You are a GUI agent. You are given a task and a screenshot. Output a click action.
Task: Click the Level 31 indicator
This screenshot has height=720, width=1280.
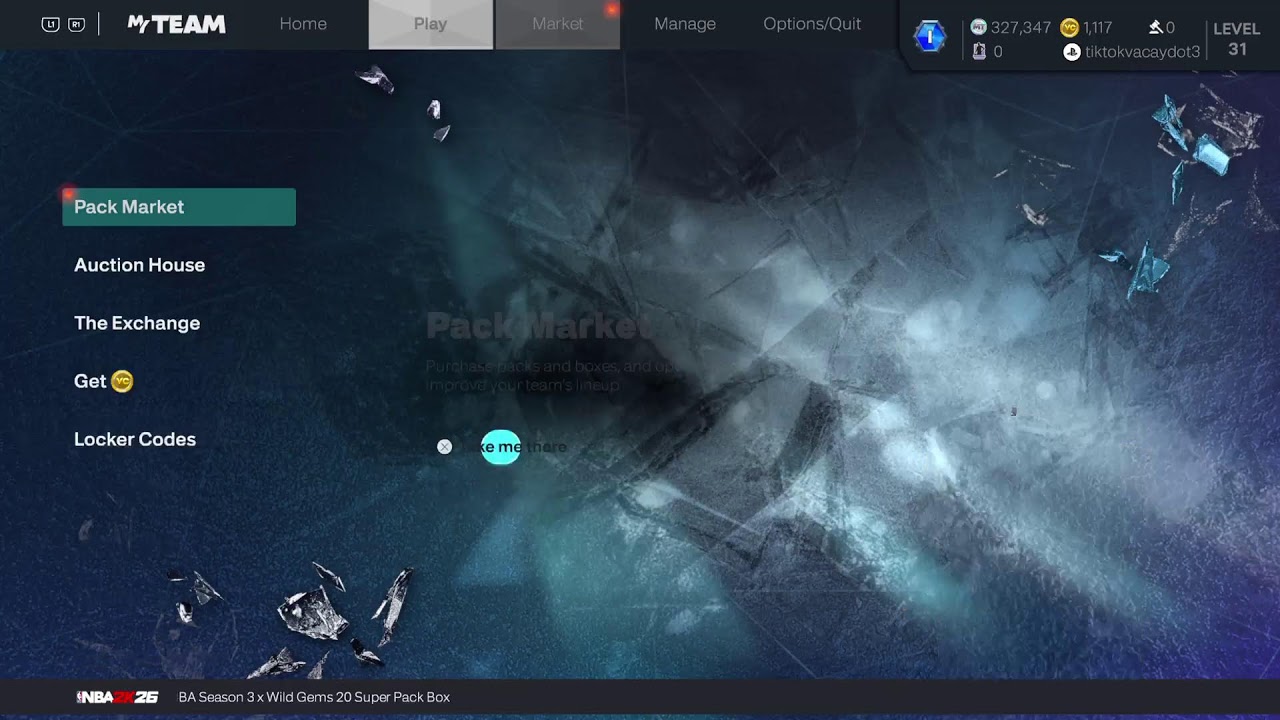click(x=1237, y=39)
